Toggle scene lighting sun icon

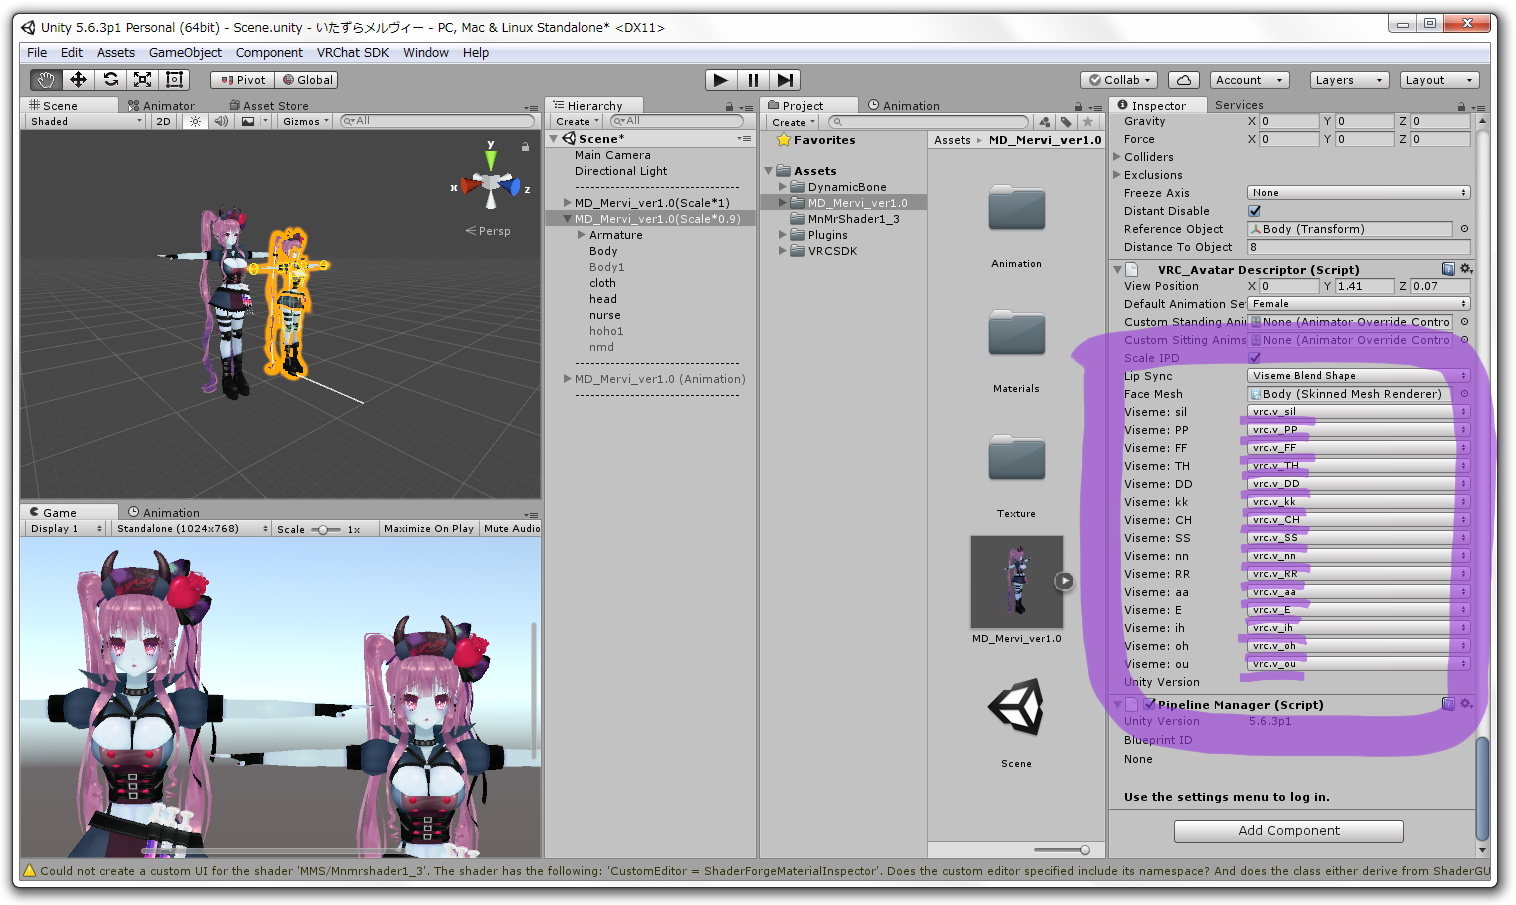point(195,121)
